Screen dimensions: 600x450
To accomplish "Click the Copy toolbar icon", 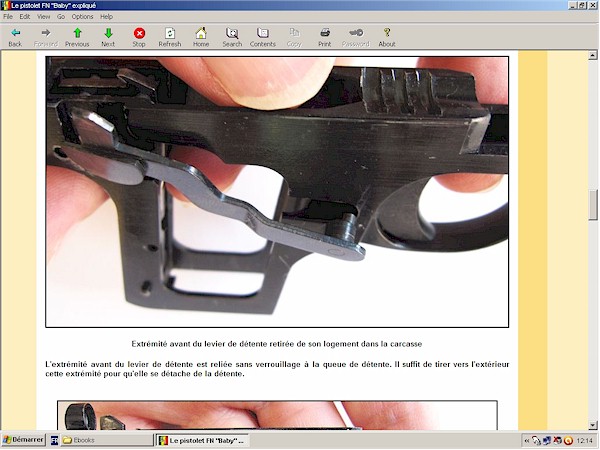I will click(294, 38).
